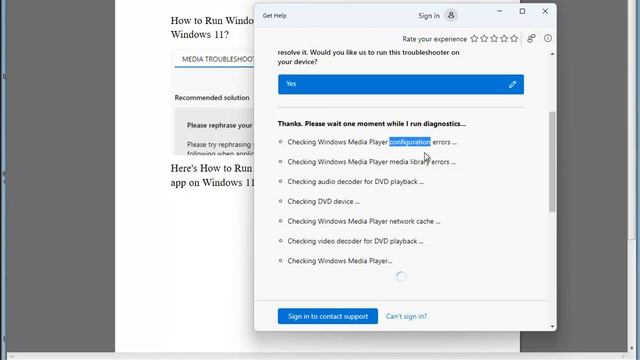Open the Can't sign in? link

point(406,316)
